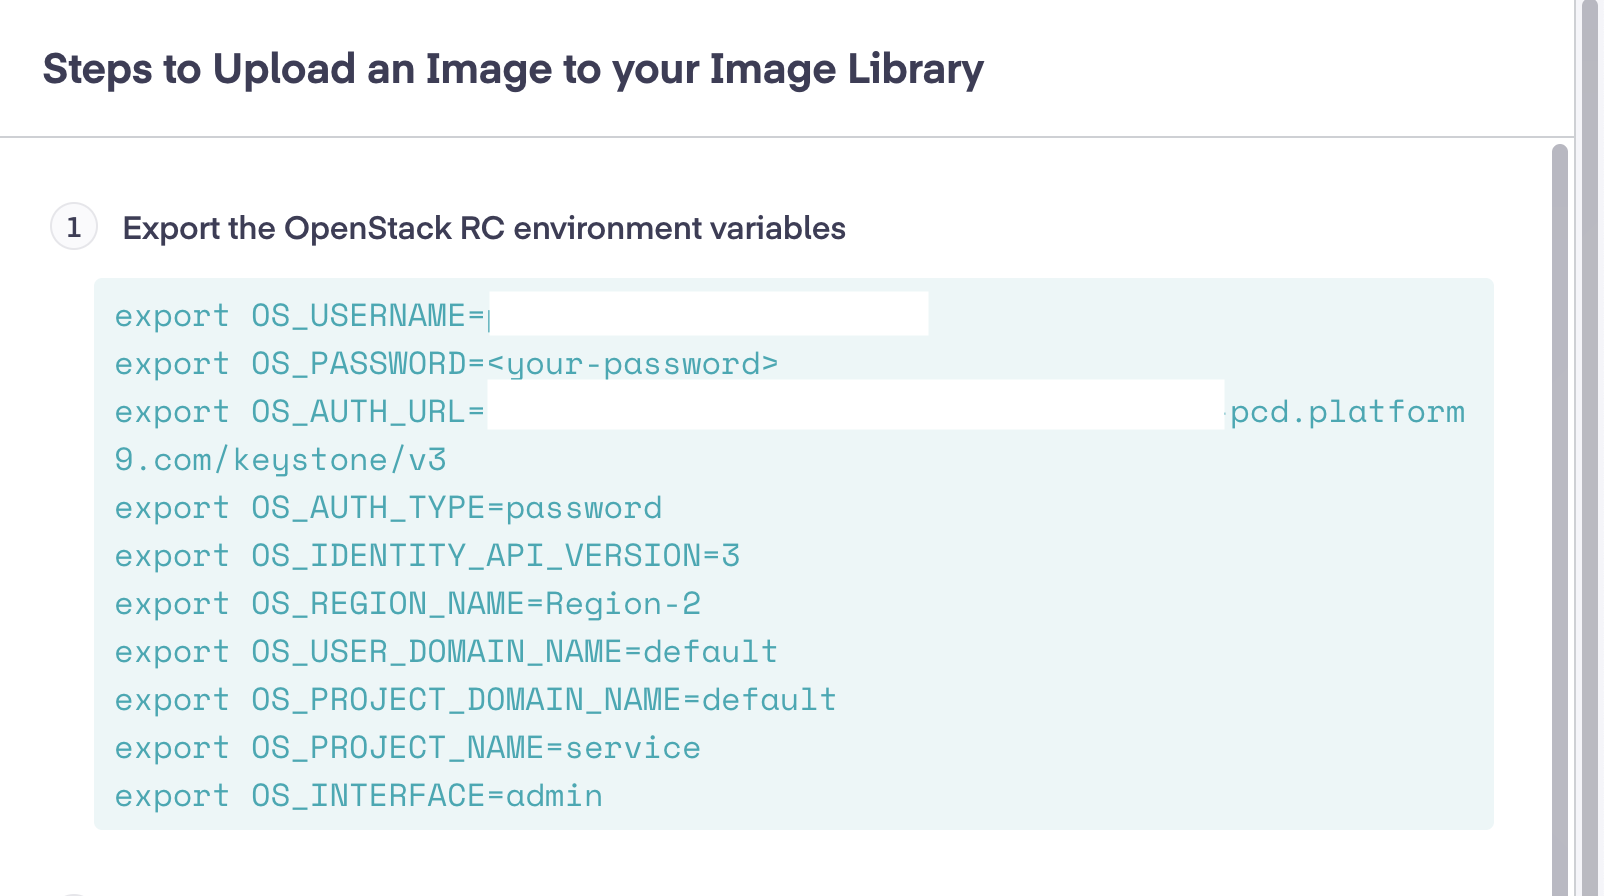Click the outer page scrollbar on far right

pyautogui.click(x=1589, y=448)
